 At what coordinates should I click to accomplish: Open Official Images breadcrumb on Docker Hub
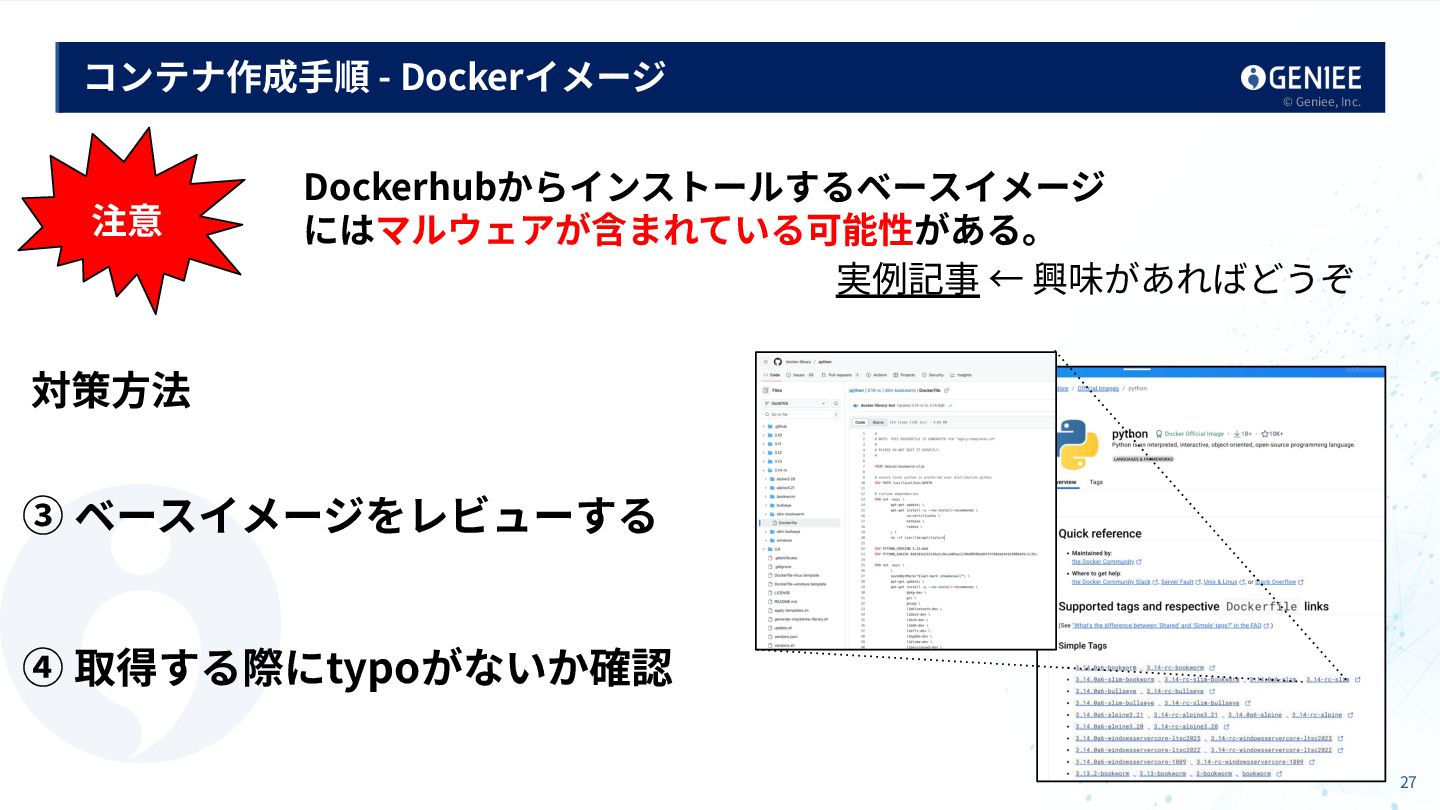coord(1098,388)
